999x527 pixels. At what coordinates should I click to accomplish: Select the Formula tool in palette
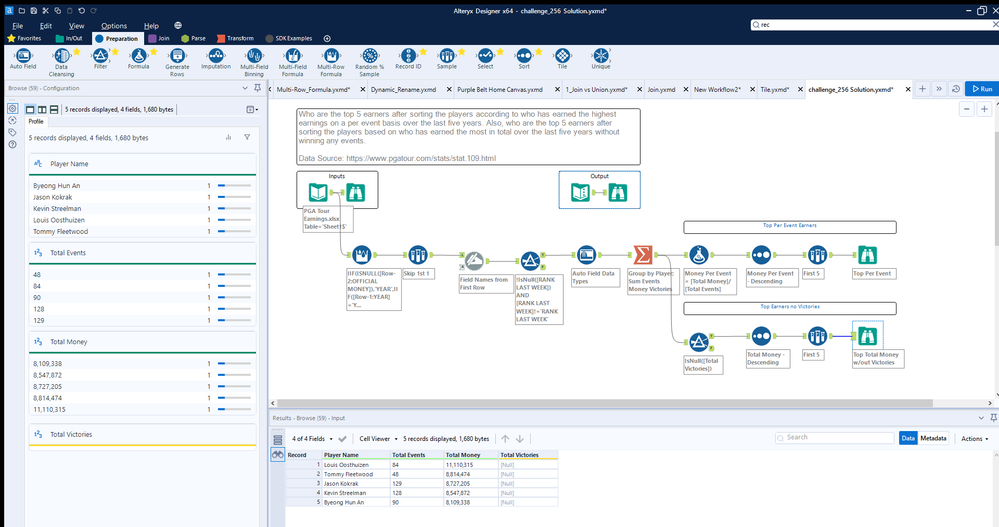138,59
